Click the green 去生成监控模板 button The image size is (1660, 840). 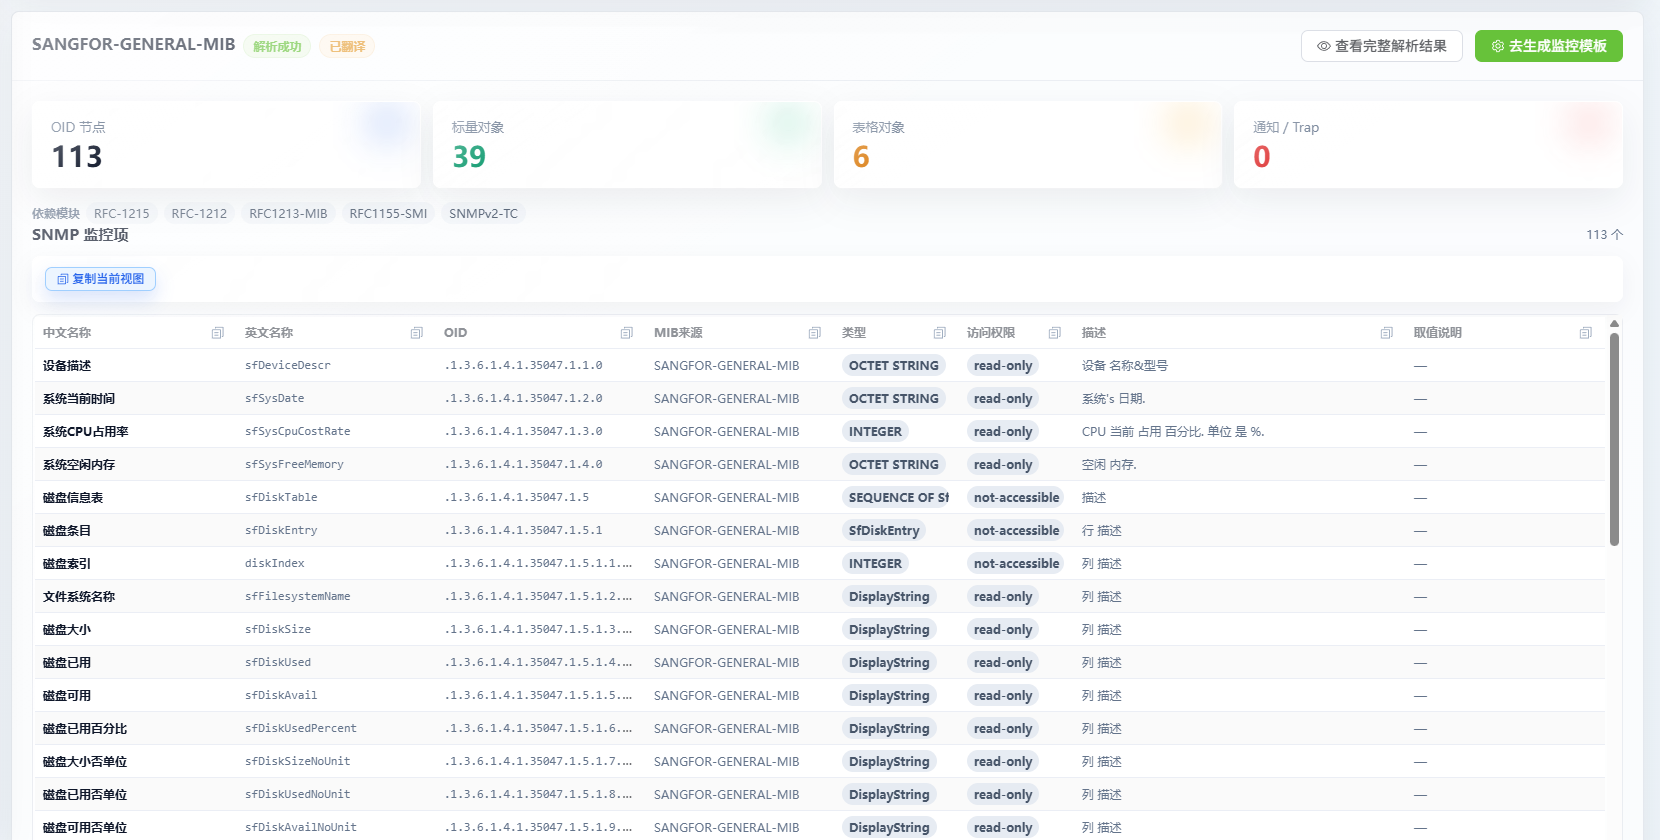click(1549, 46)
